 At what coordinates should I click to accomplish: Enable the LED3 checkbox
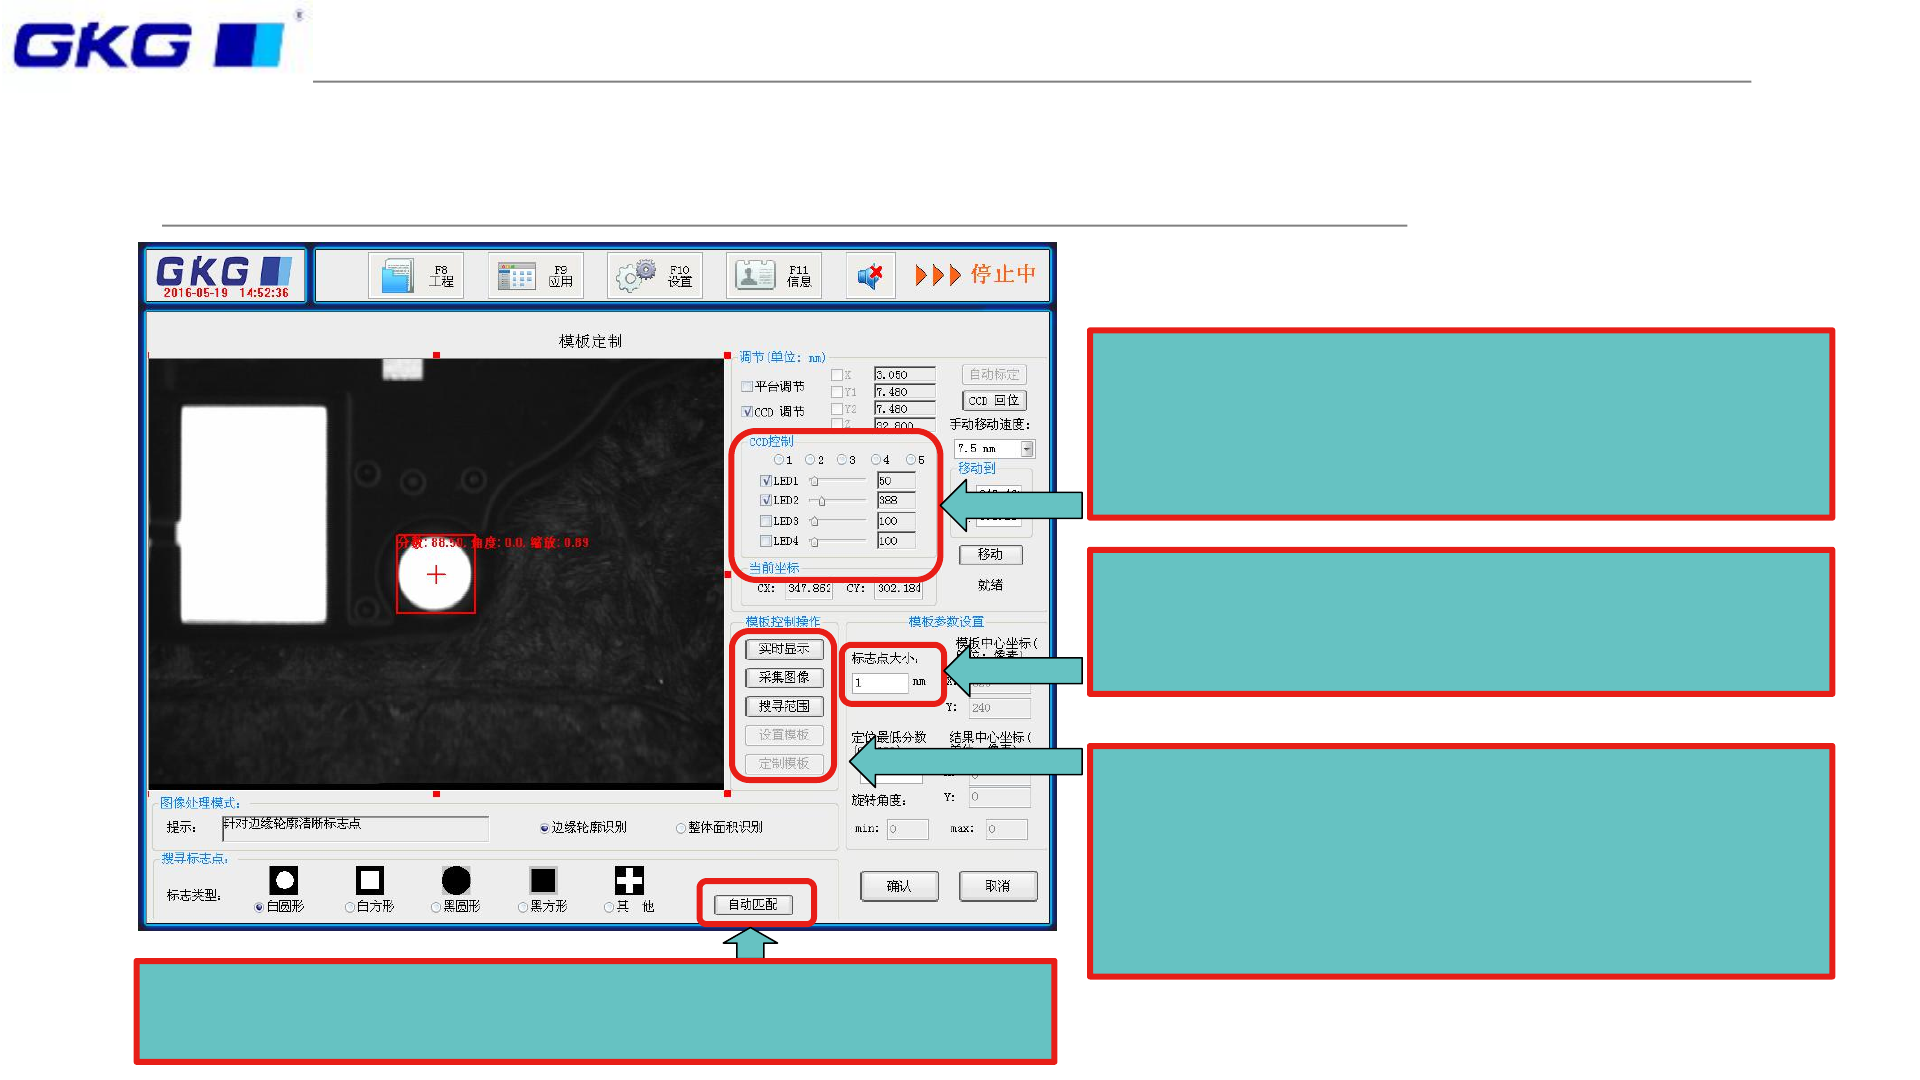[x=766, y=521]
